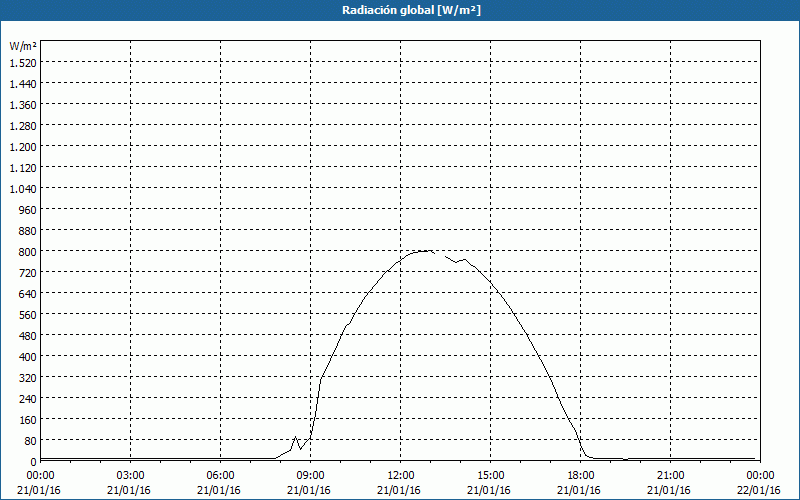Click the 1.040 y-axis value
Screen dimensions: 800x500
click(x=23, y=189)
